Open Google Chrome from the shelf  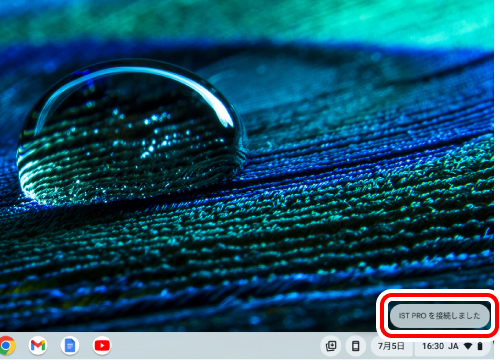click(6, 346)
